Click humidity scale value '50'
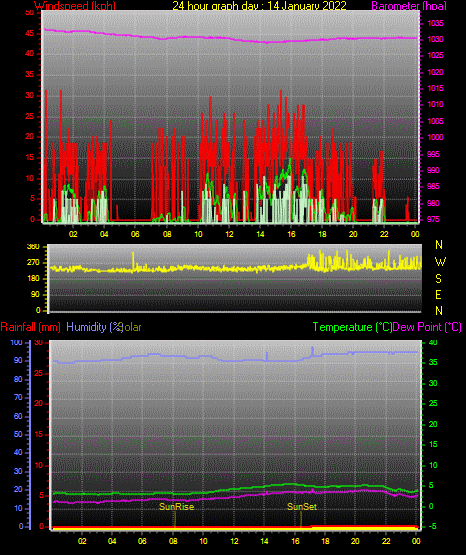 point(18,434)
